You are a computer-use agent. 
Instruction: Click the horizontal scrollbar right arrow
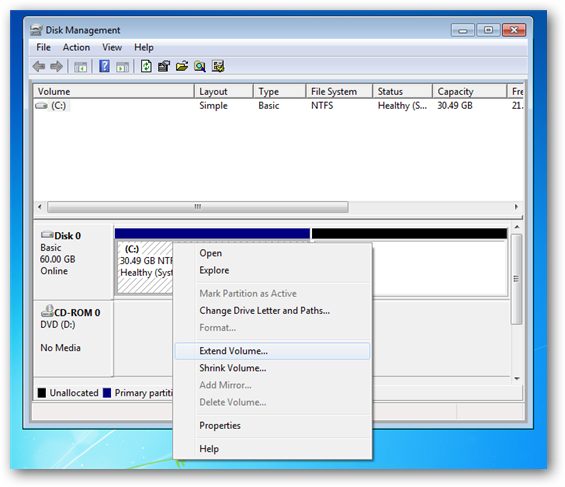516,207
